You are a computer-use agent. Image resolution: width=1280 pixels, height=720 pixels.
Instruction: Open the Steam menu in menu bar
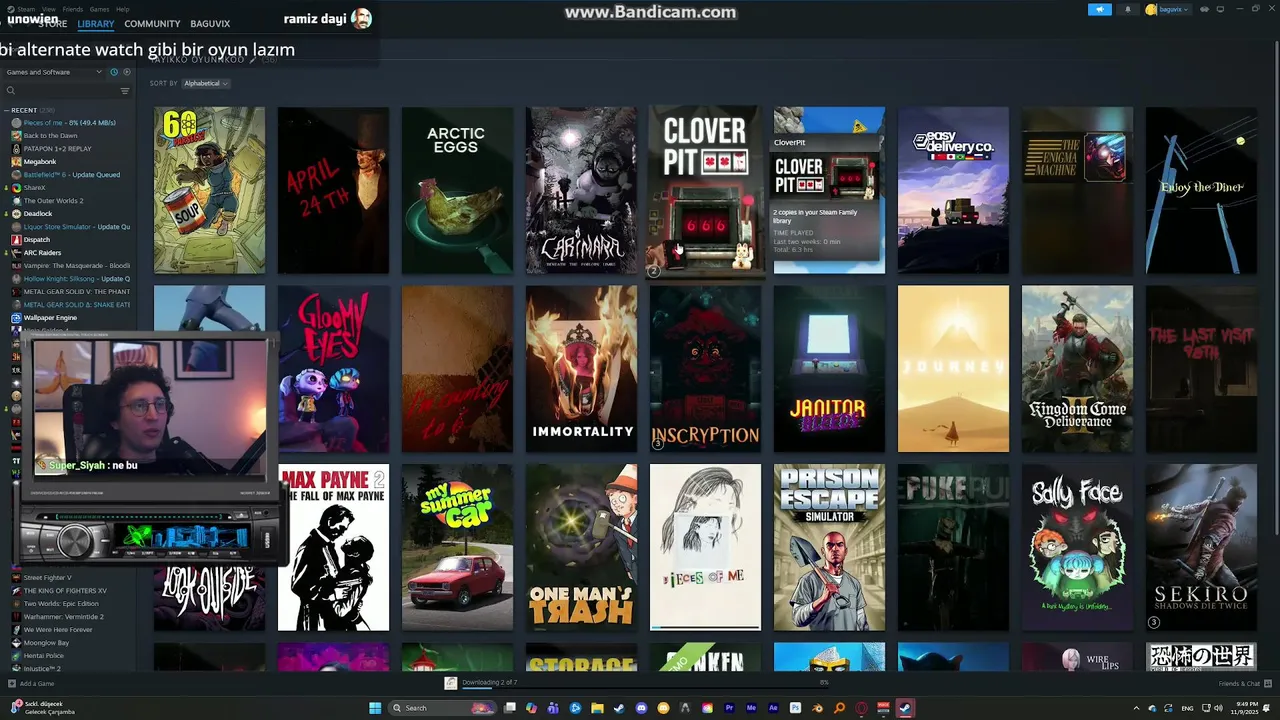(26, 9)
